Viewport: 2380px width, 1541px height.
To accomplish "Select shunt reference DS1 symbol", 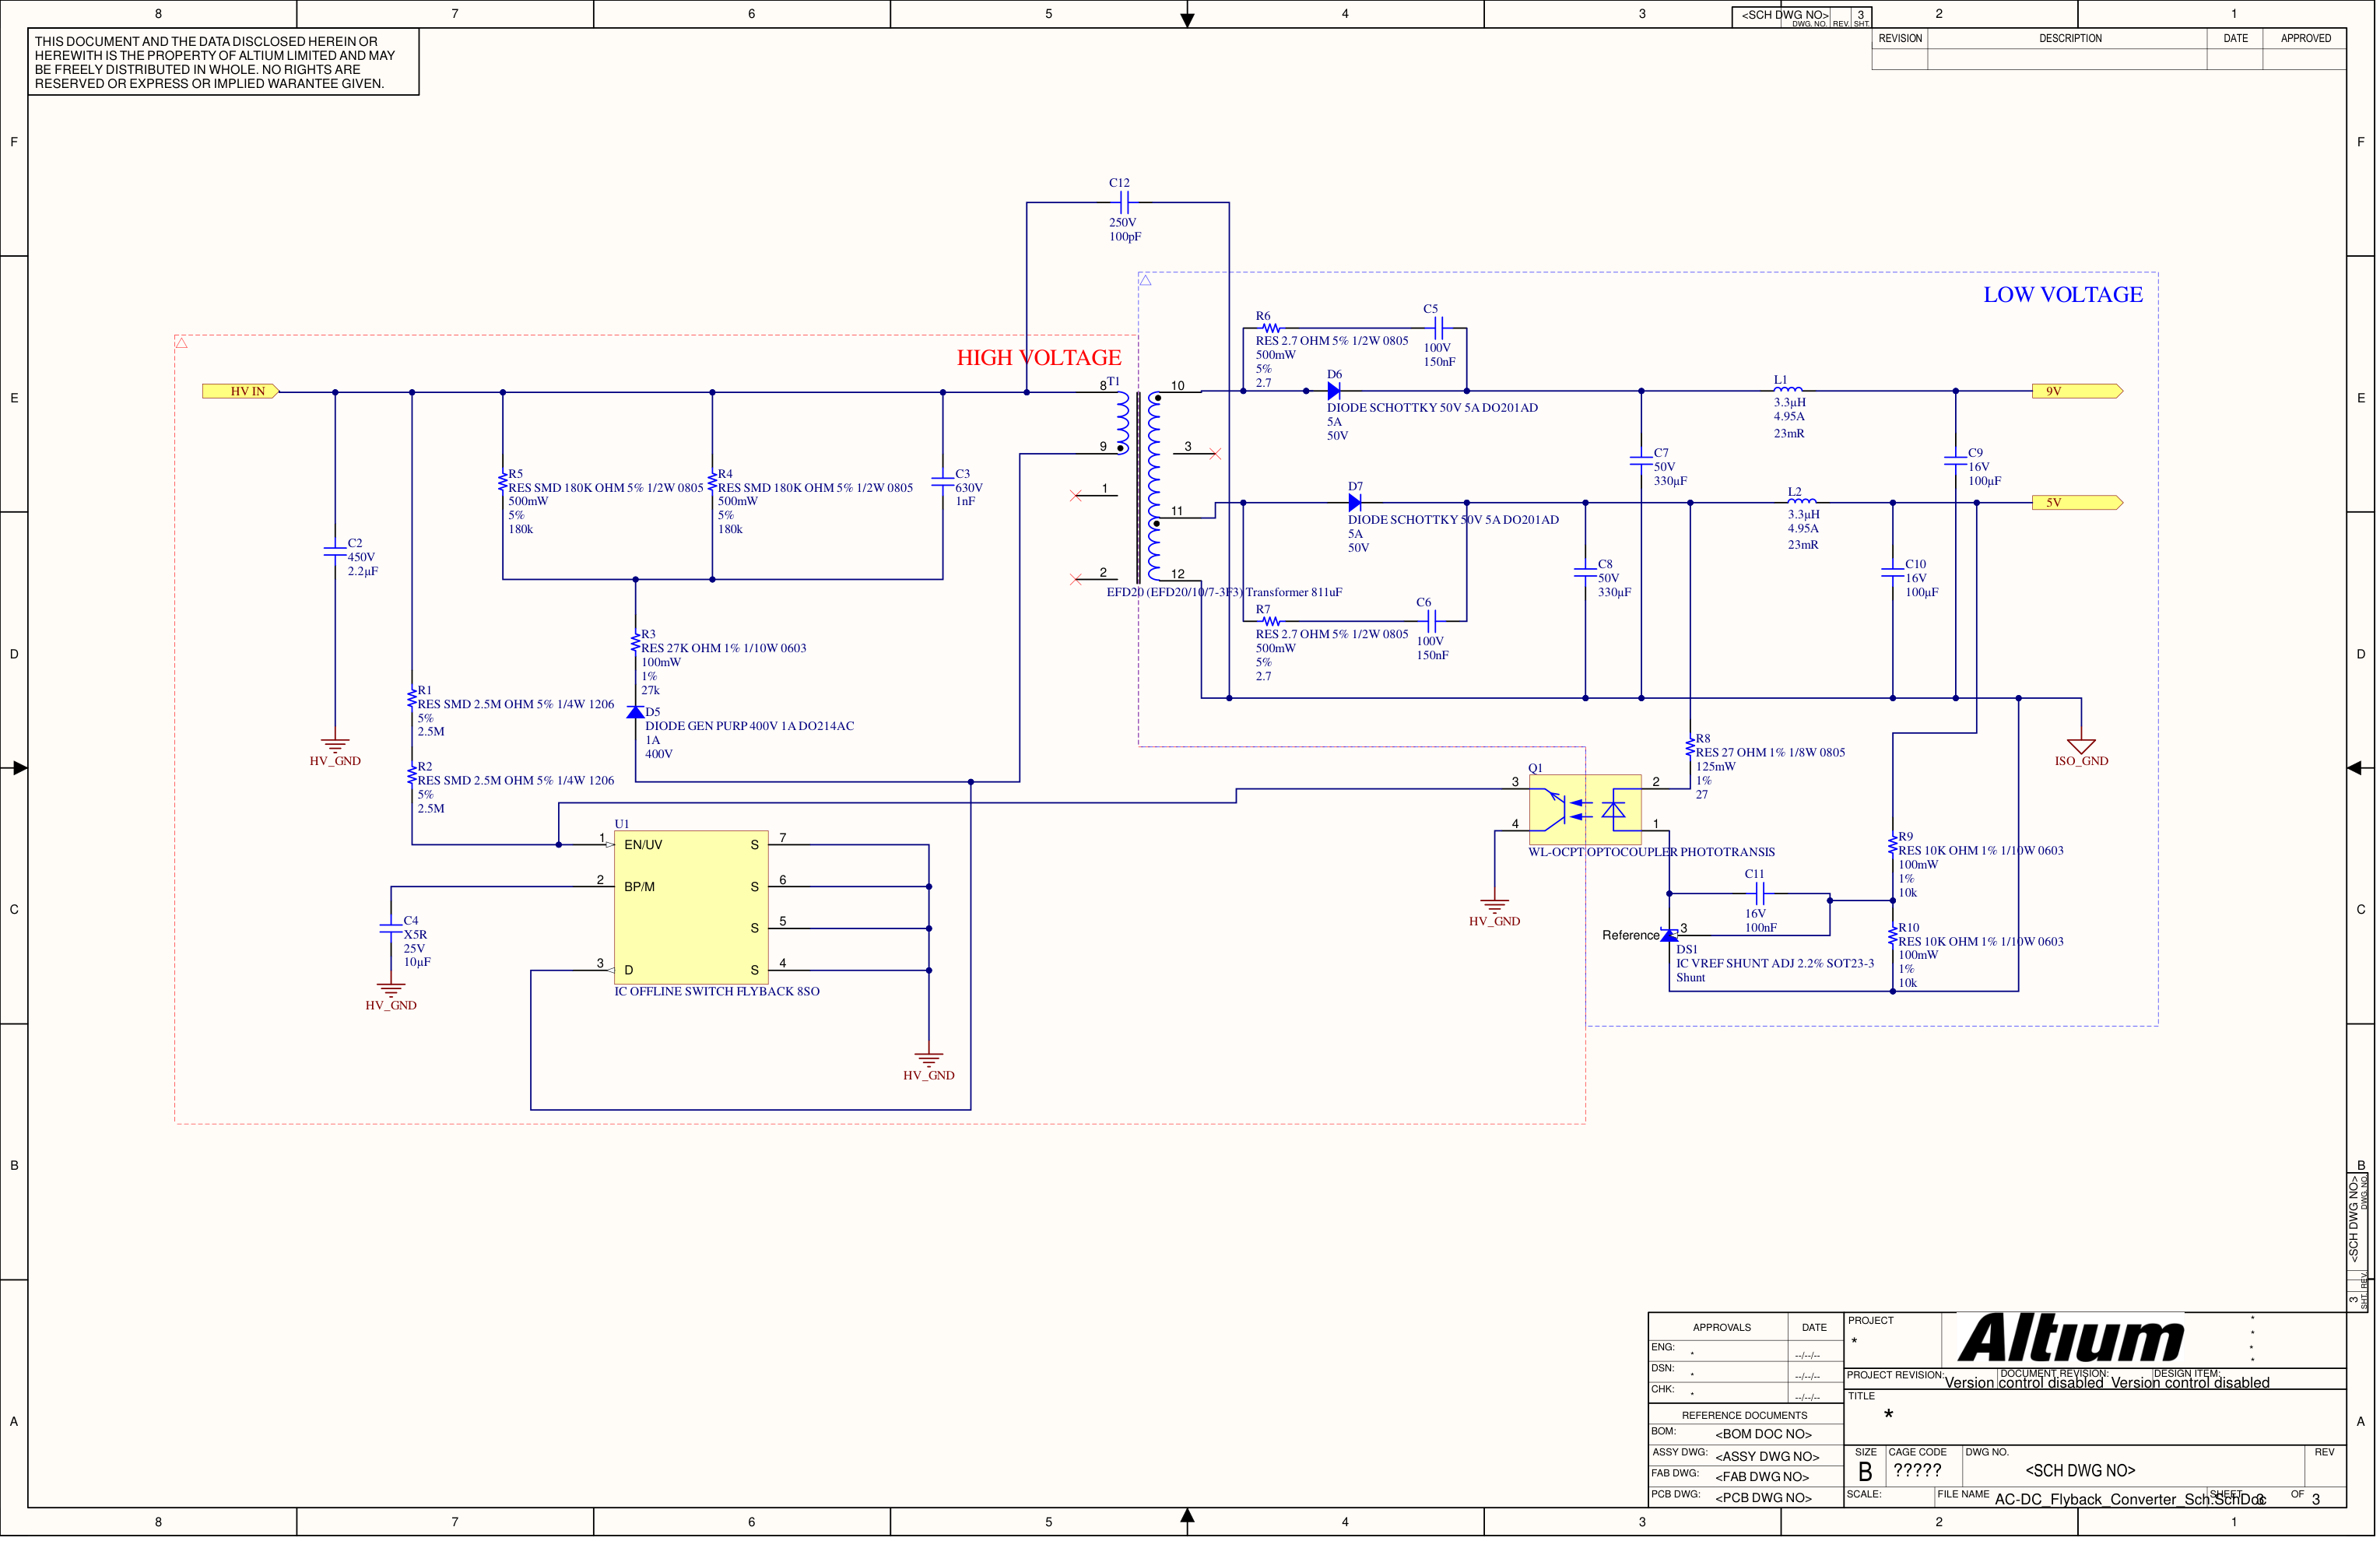I will point(1669,935).
